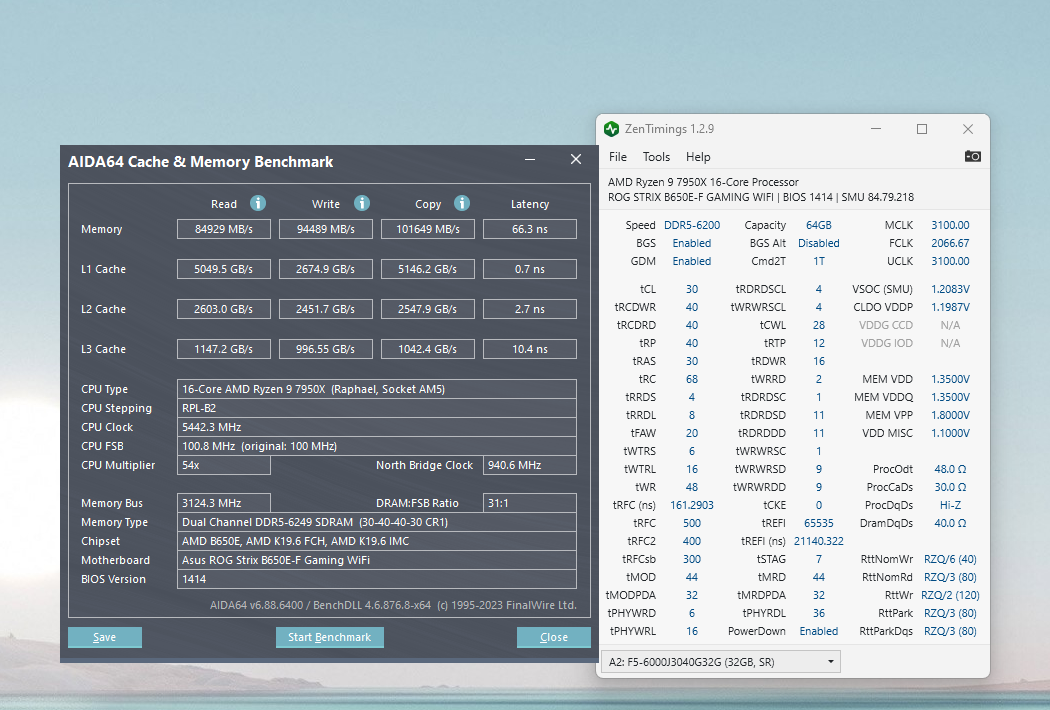Click Memory Copy value 101649 MB/s

(x=428, y=229)
